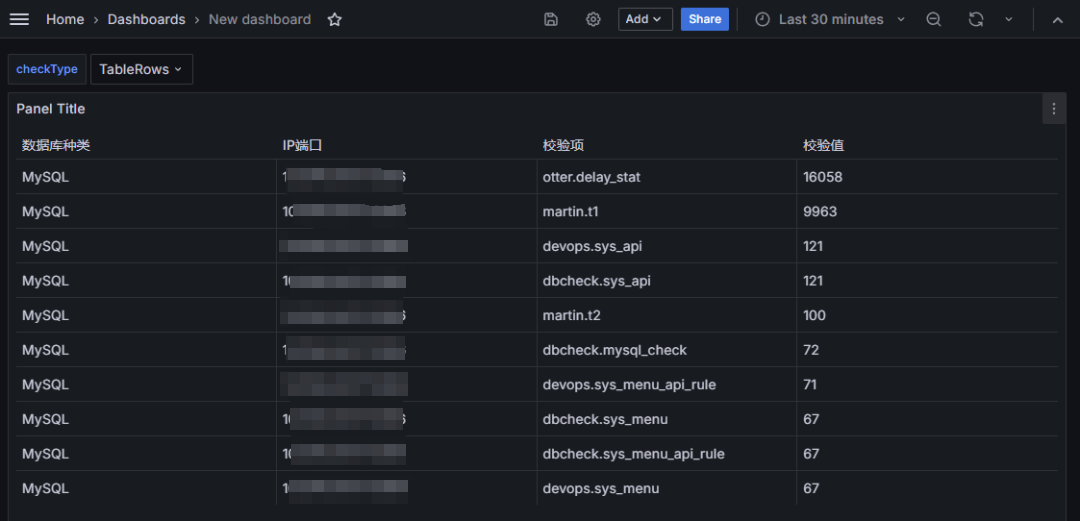Click the value 71
The height and width of the screenshot is (521, 1080).
pos(810,385)
